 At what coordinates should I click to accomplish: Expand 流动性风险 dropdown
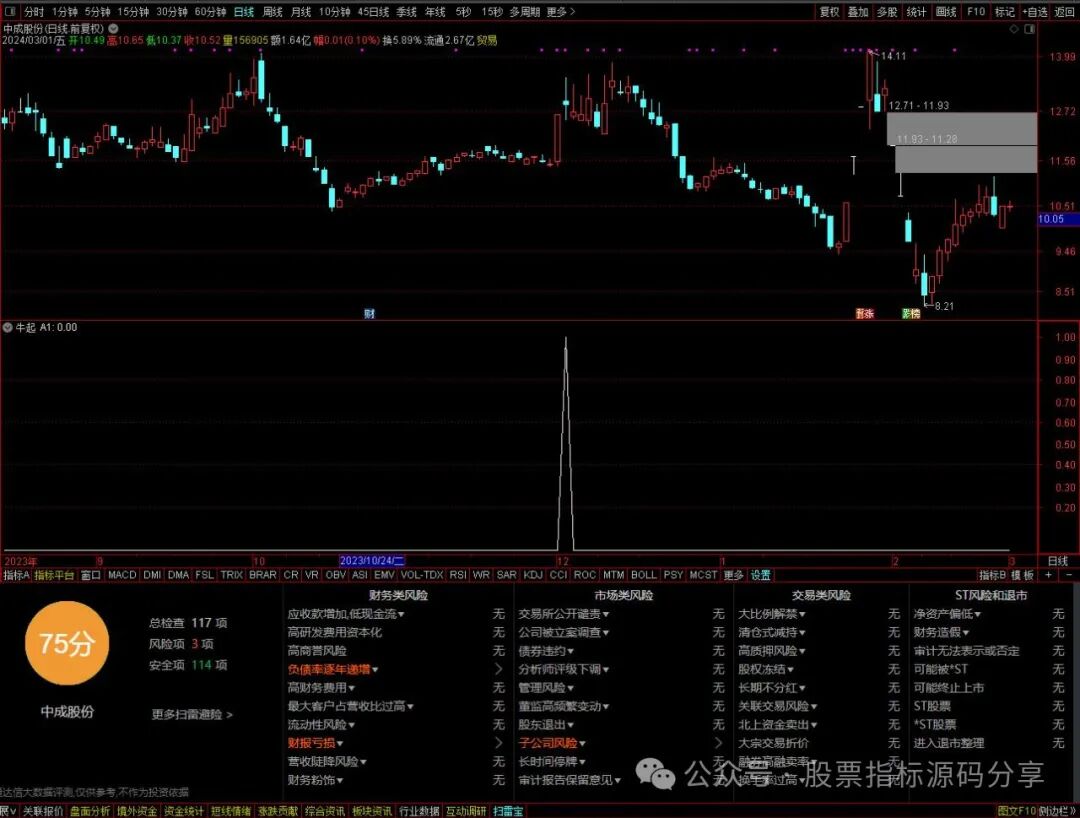351,725
